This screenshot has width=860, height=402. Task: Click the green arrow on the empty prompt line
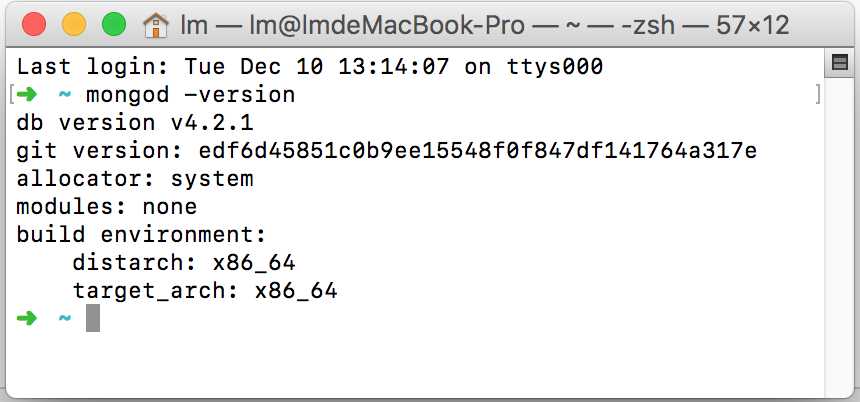26,318
